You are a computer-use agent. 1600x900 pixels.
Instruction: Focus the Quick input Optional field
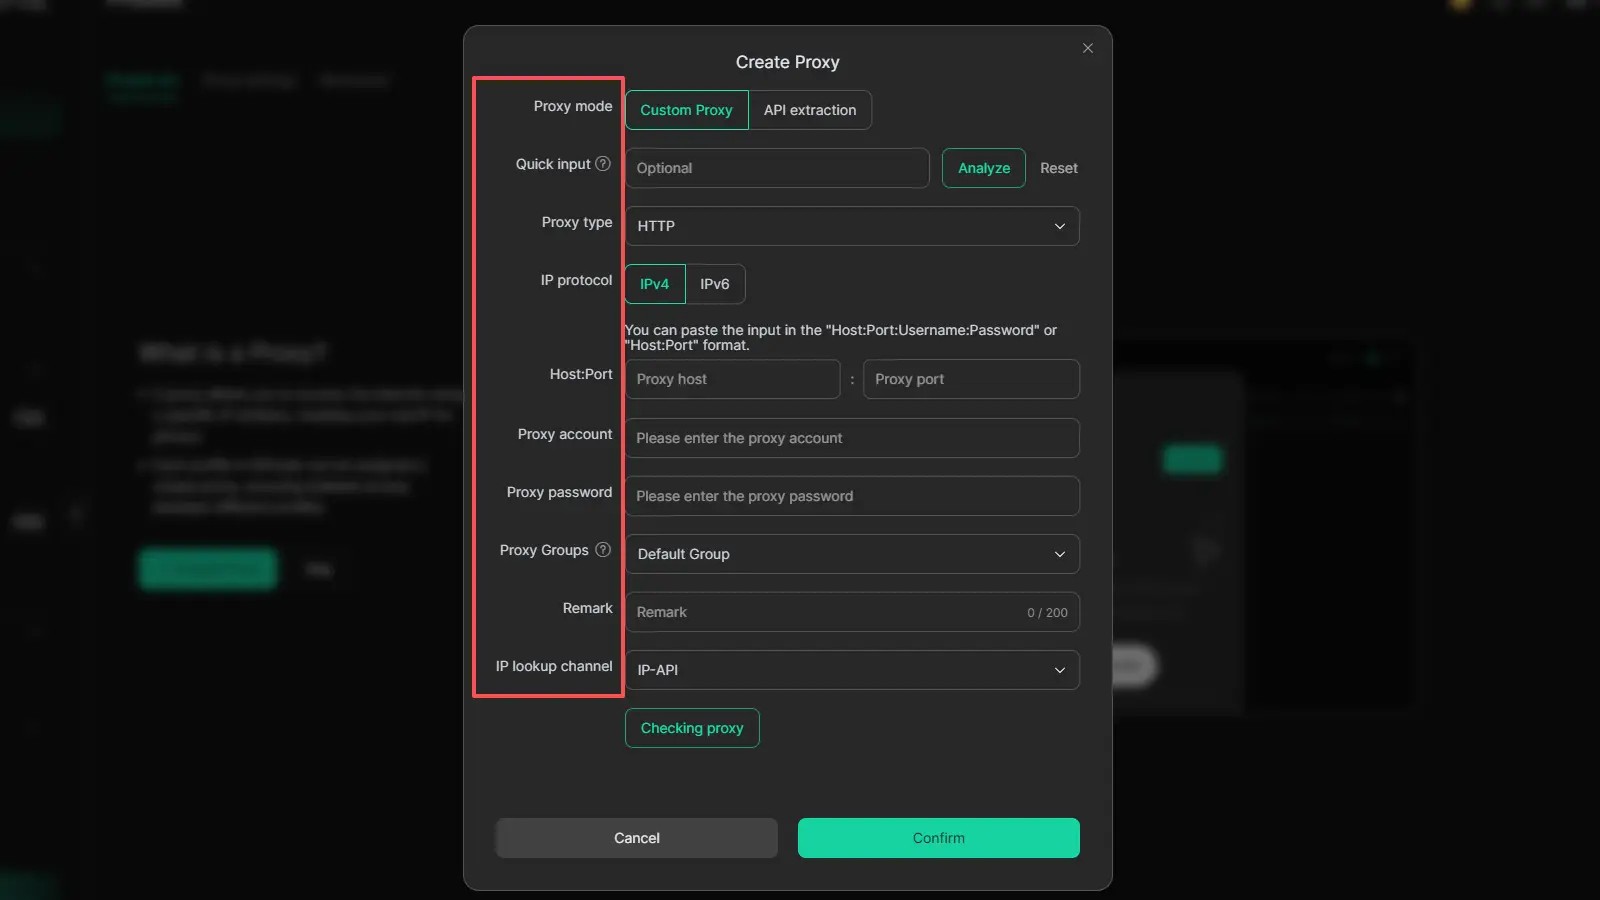[x=777, y=168]
